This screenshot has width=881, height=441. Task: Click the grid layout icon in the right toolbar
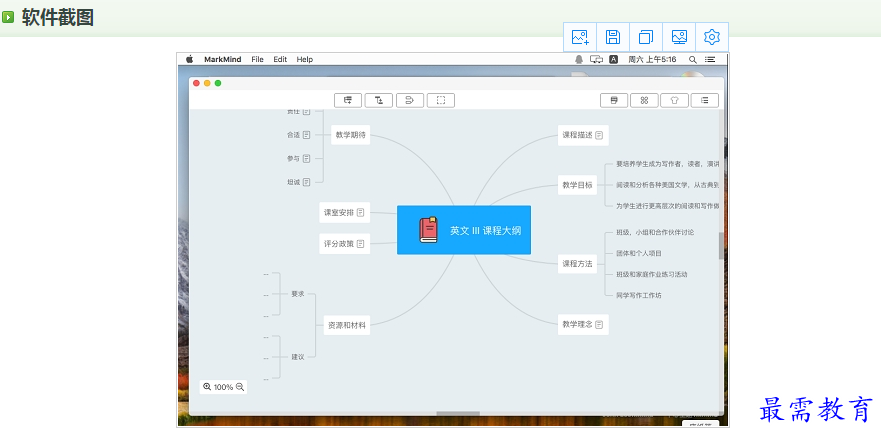645,100
